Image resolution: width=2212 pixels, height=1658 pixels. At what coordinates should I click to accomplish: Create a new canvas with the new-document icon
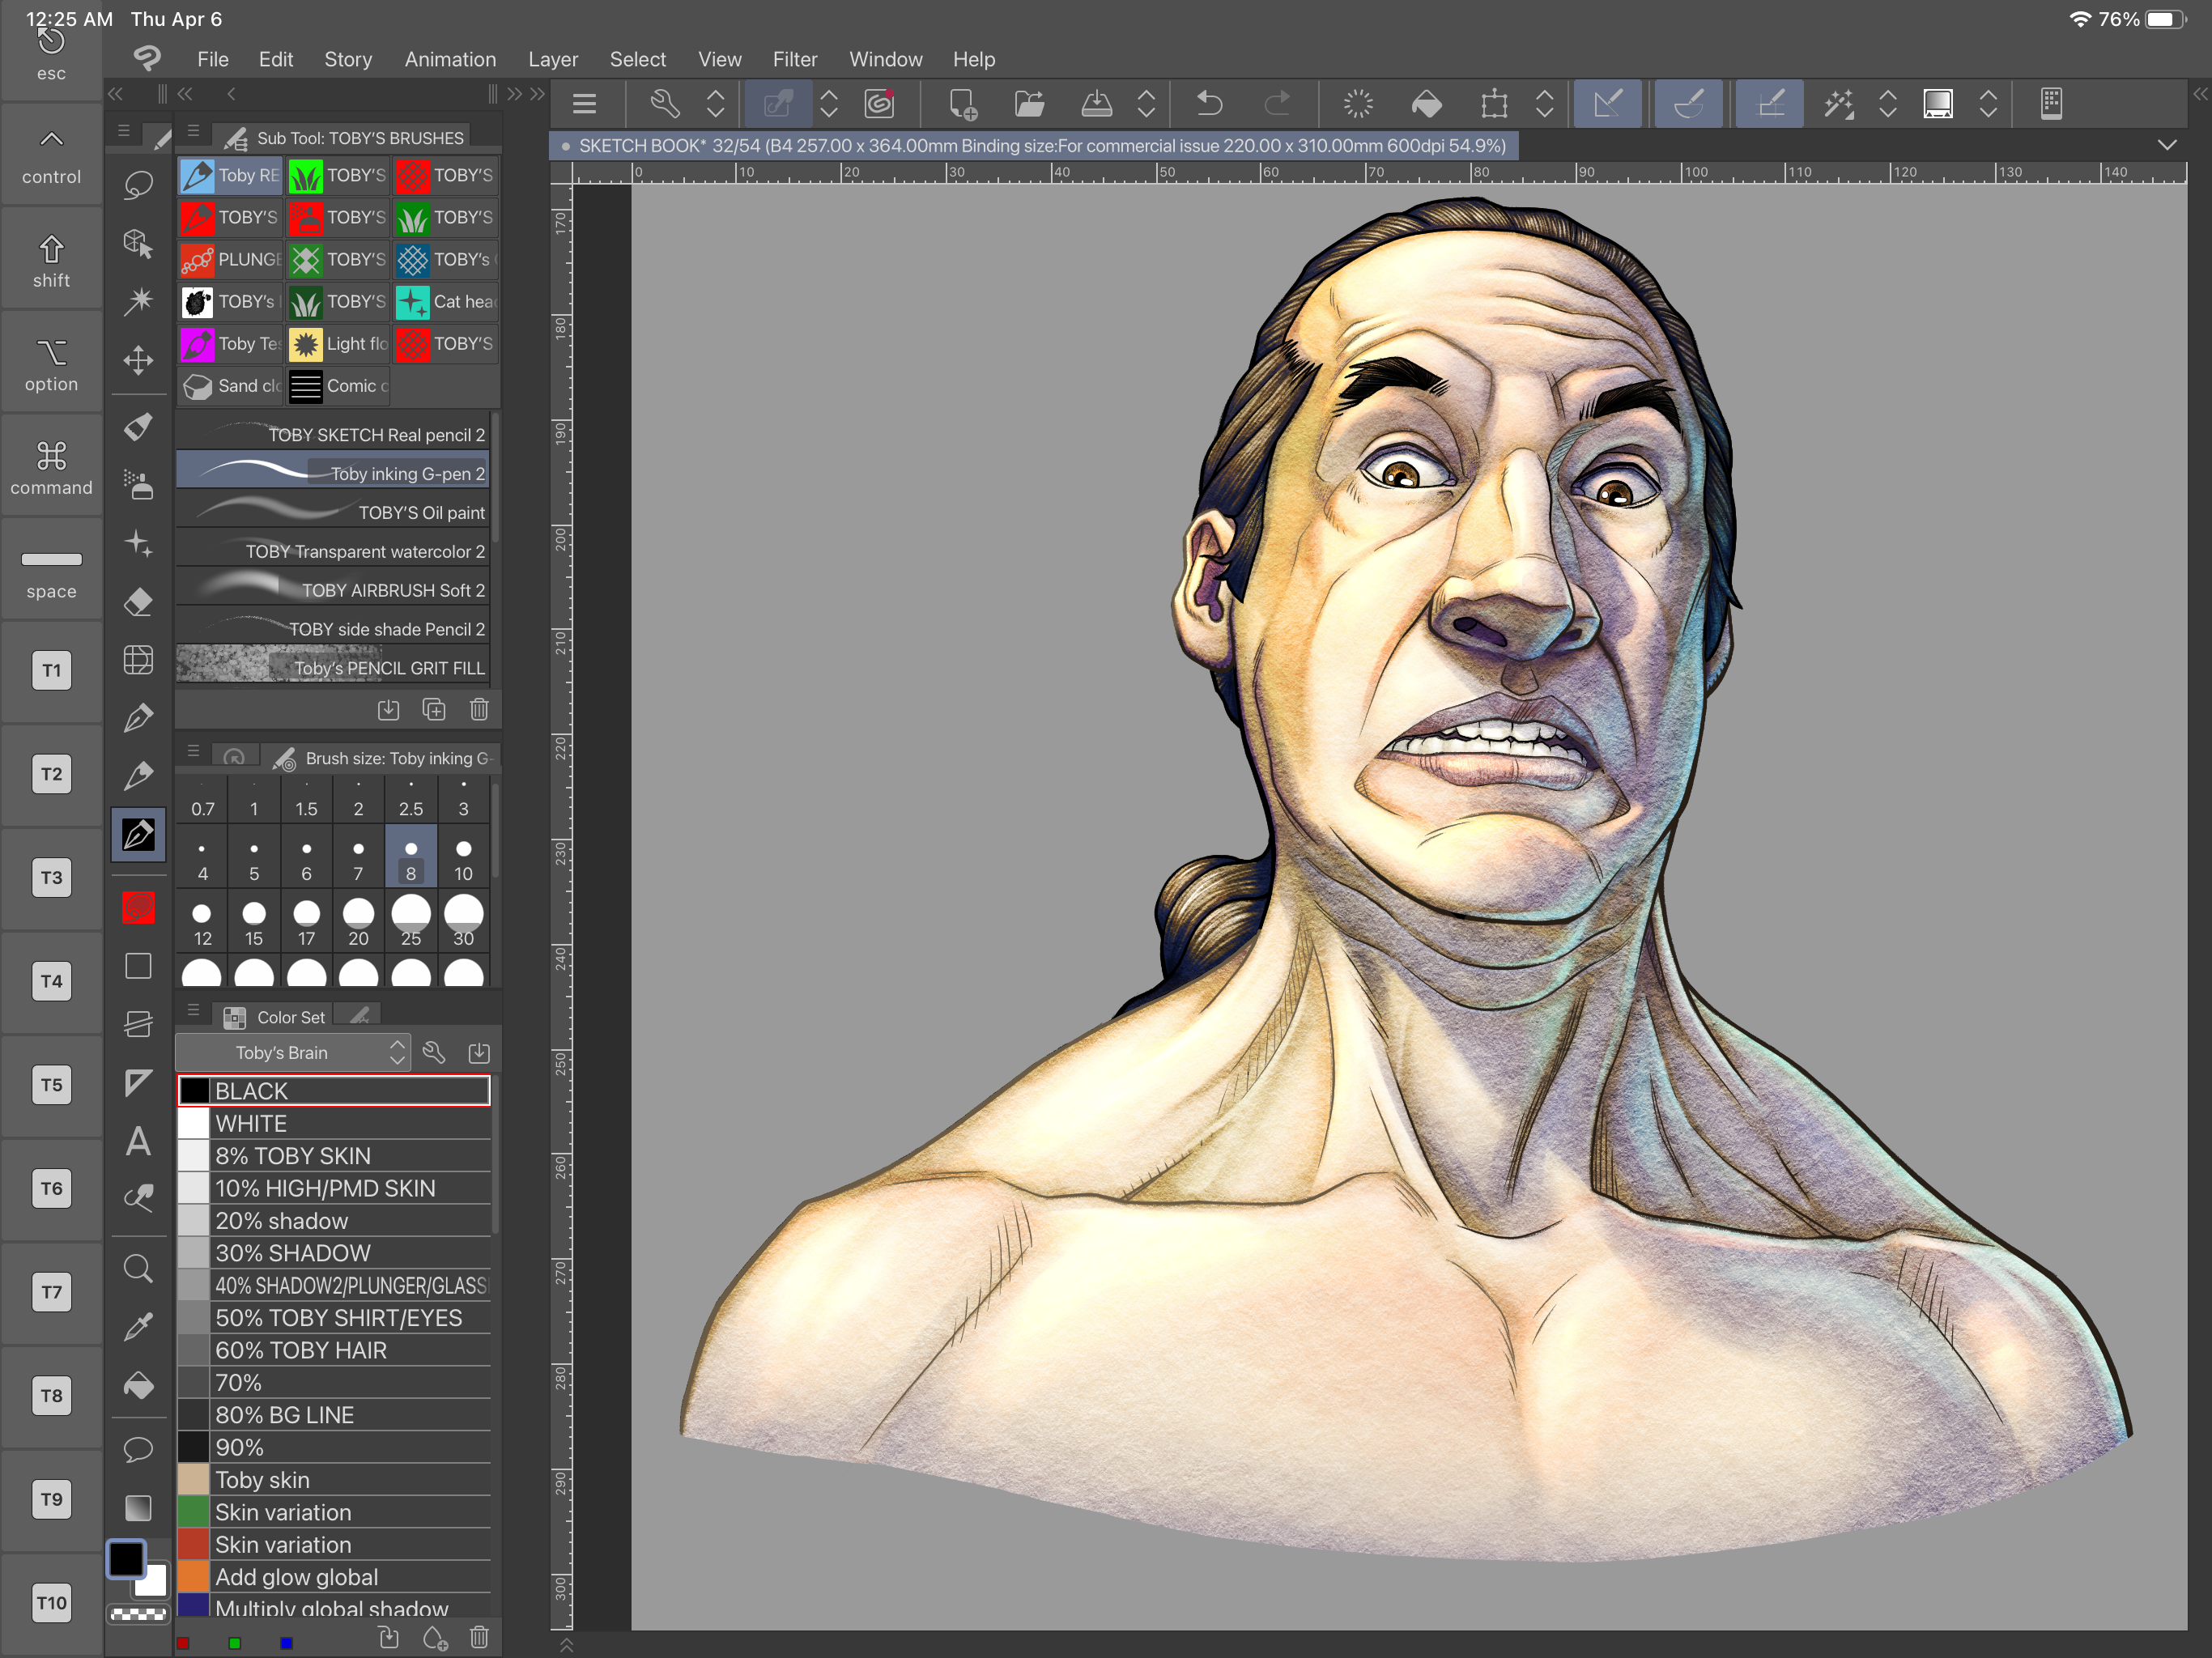click(x=962, y=103)
